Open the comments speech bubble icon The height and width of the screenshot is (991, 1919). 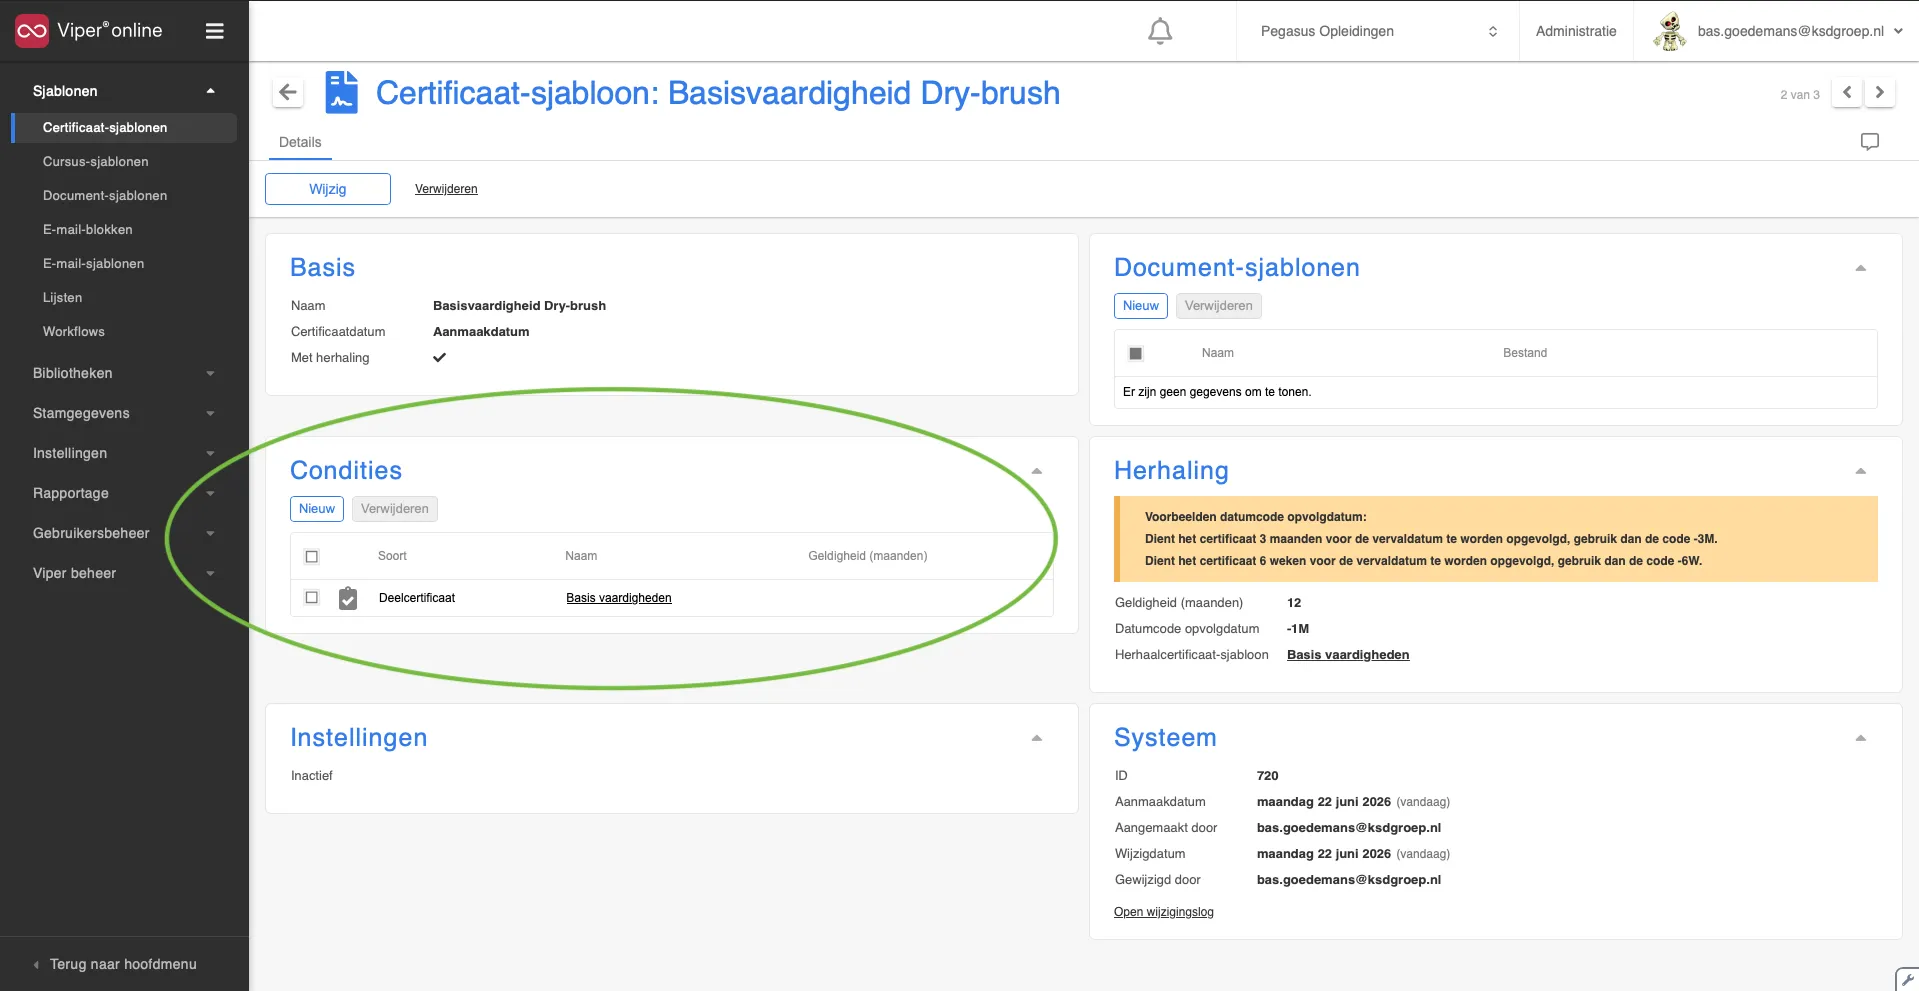[1869, 142]
